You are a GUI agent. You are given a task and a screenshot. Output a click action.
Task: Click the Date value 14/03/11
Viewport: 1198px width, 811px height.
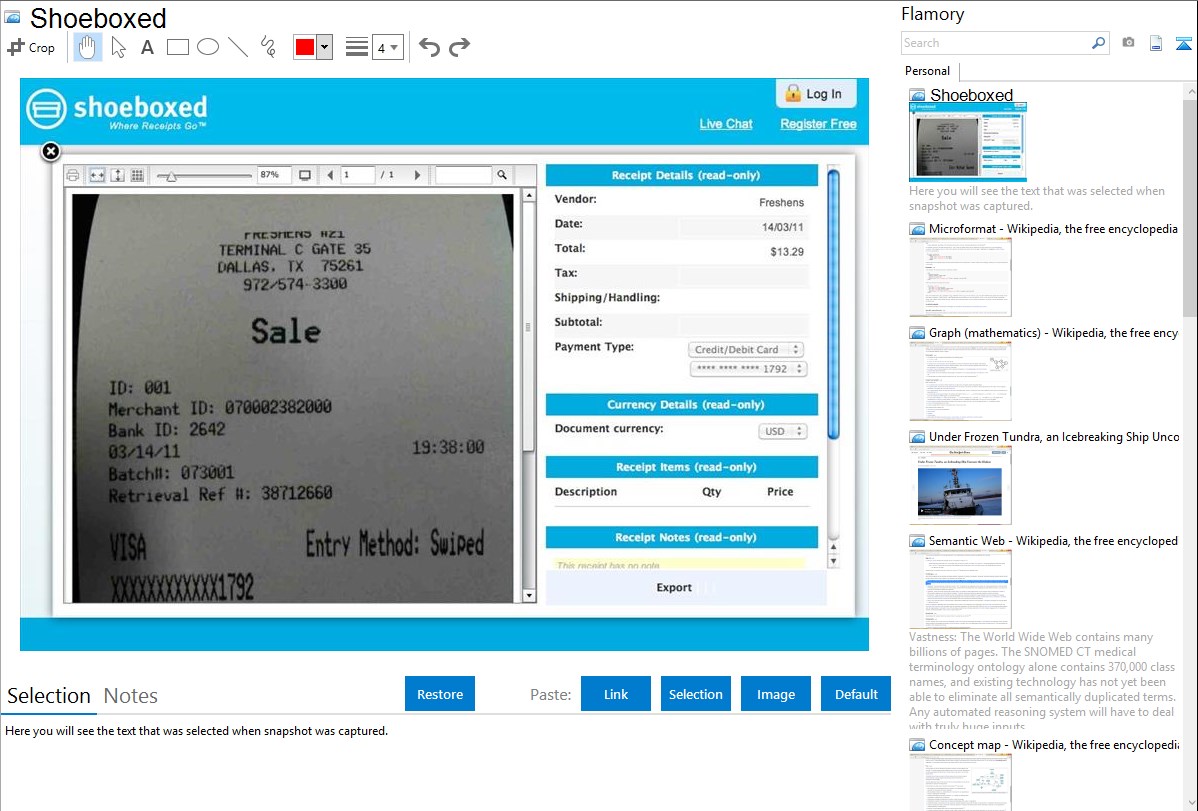tap(782, 227)
